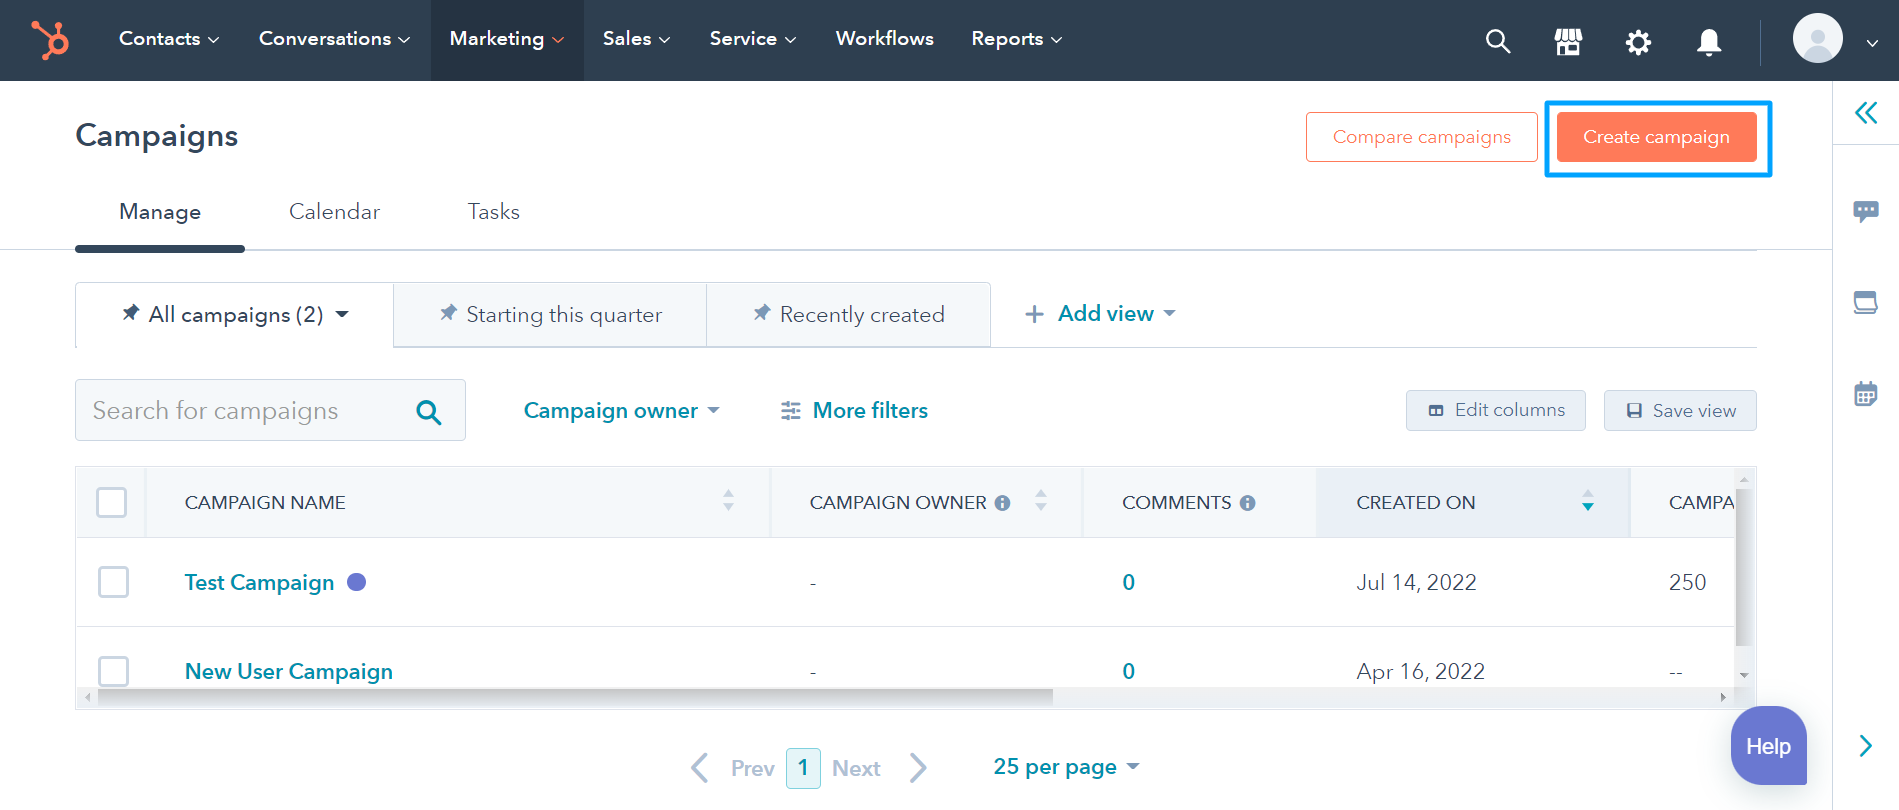1899x810 pixels.
Task: Click Campaign Owner info icon
Action: pos(1002,503)
